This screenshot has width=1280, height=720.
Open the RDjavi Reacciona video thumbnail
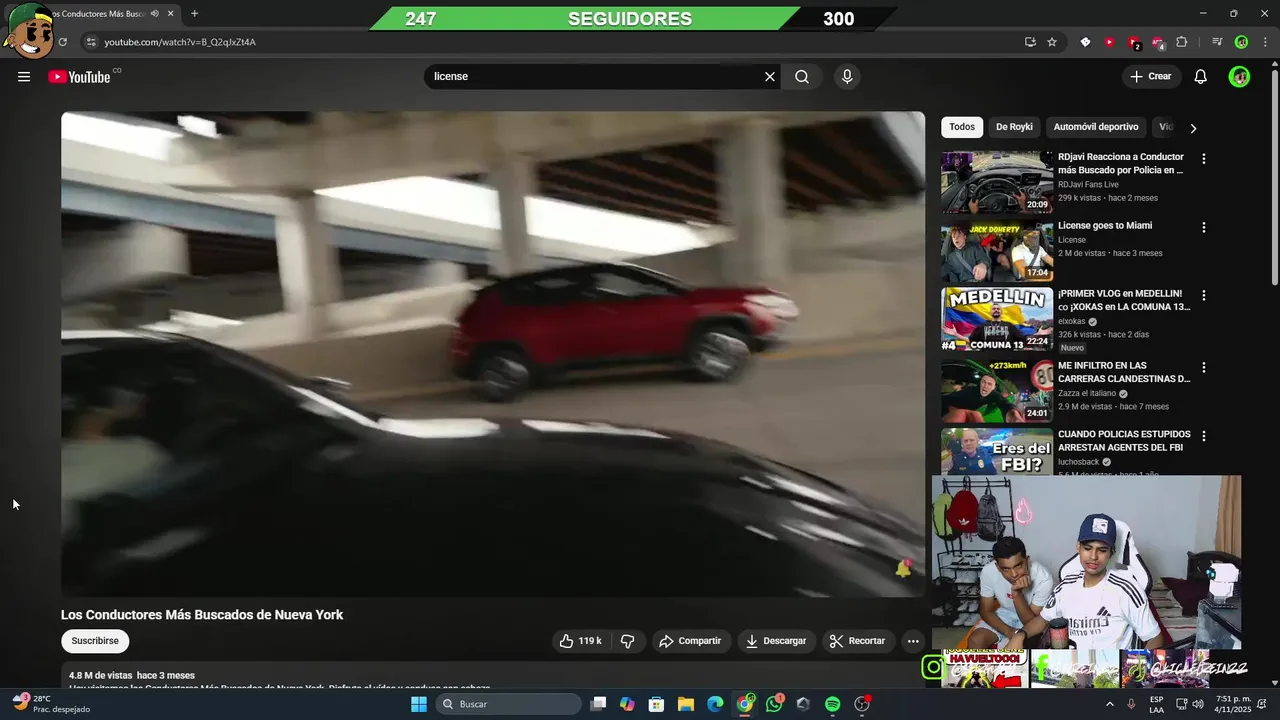(996, 182)
